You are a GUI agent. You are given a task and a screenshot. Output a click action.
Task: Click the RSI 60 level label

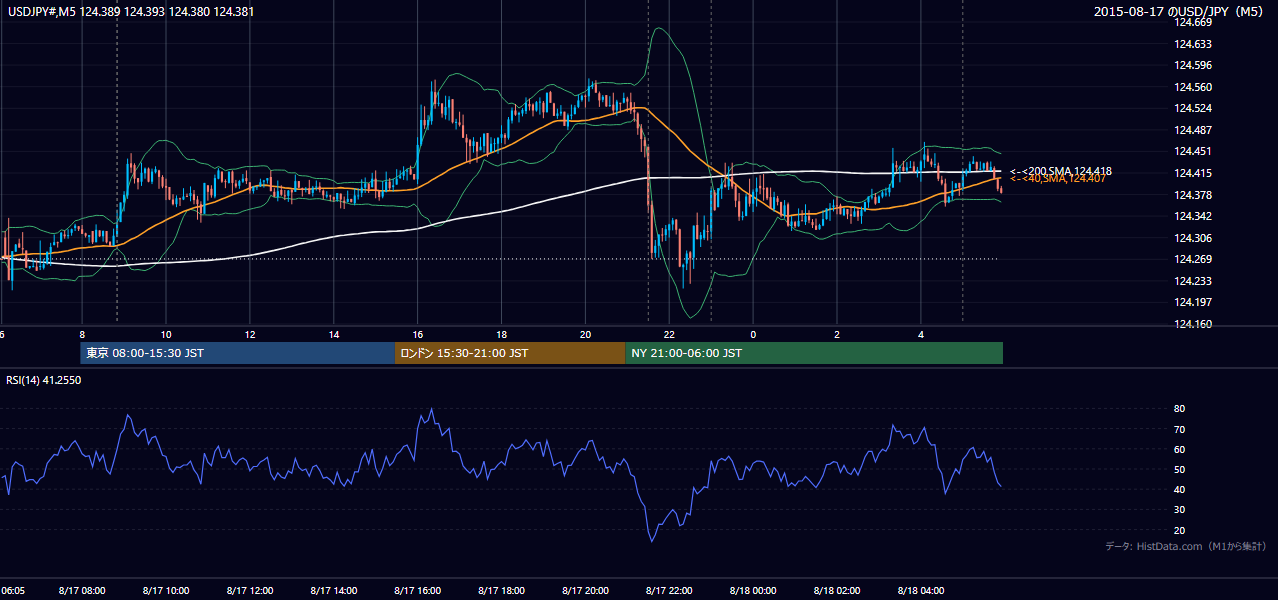tap(1180, 449)
